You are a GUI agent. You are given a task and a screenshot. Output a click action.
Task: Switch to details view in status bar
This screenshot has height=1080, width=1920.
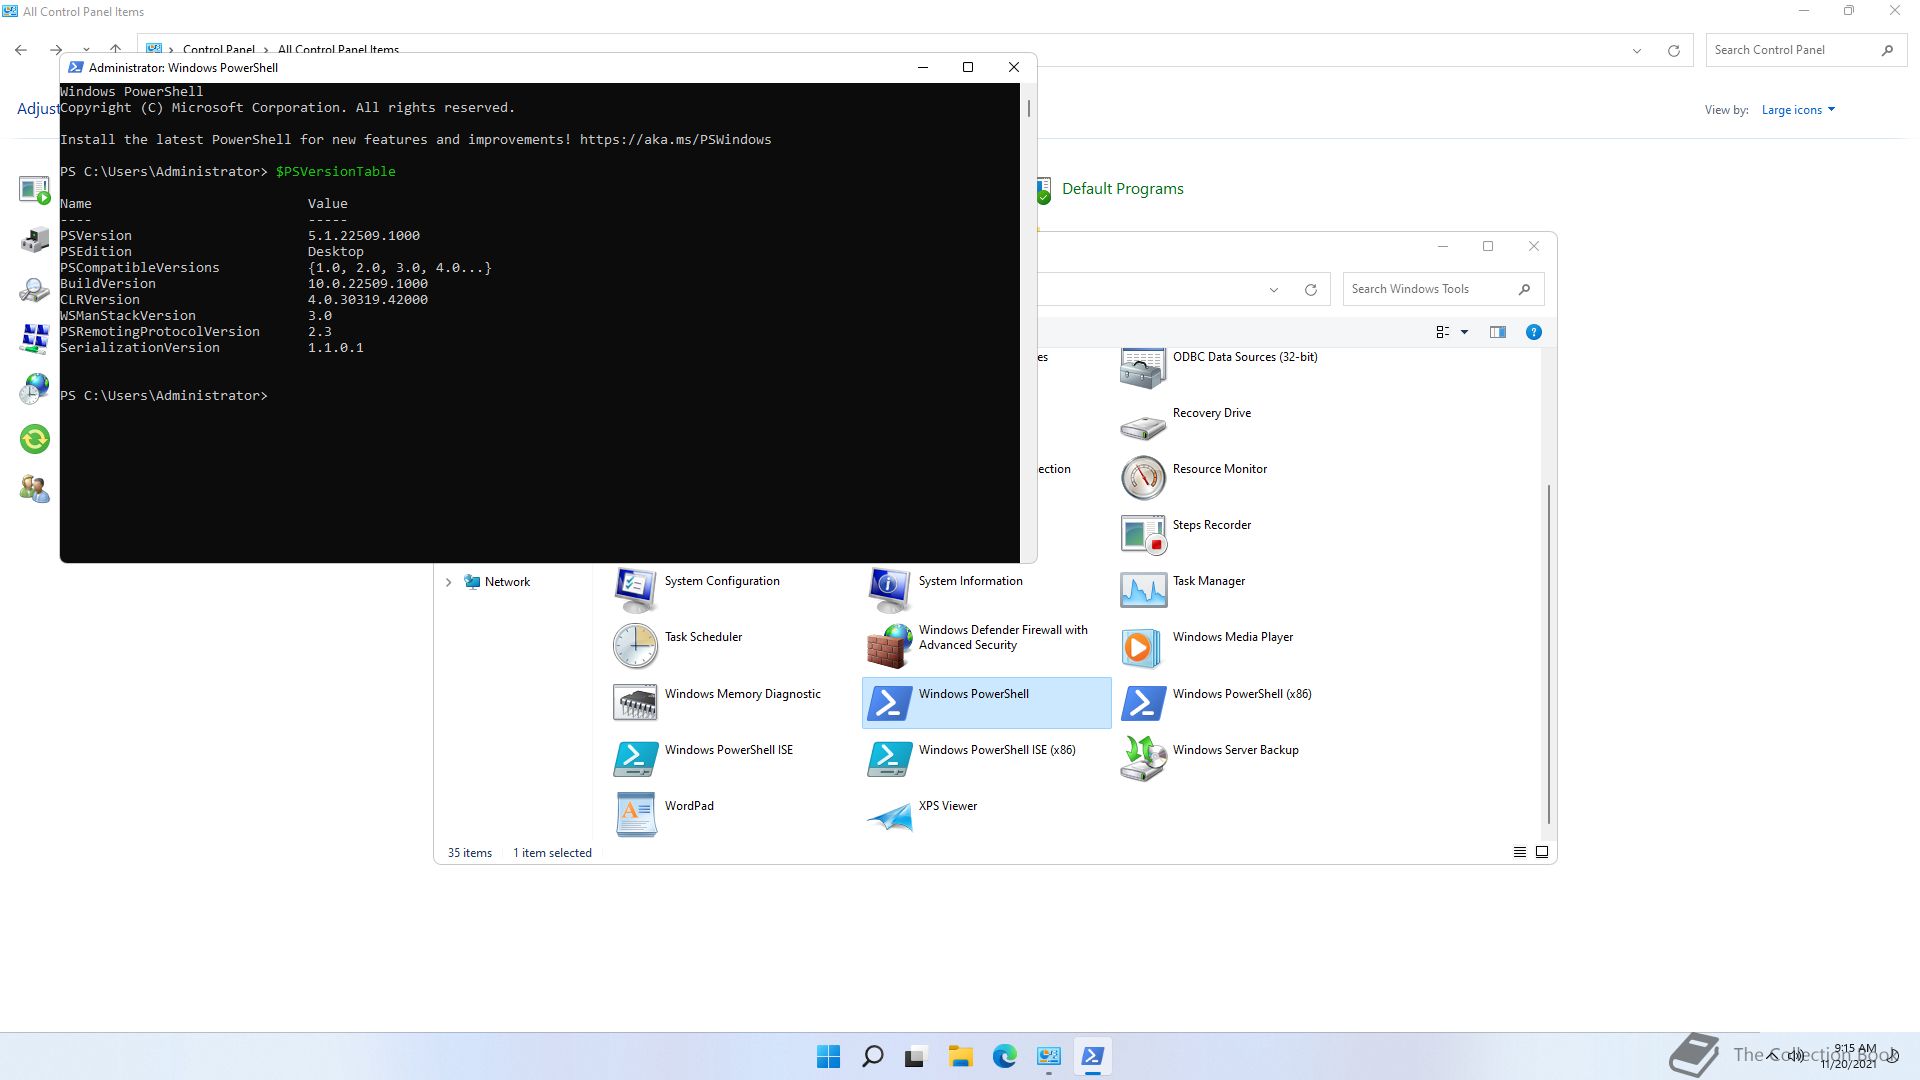(1519, 853)
